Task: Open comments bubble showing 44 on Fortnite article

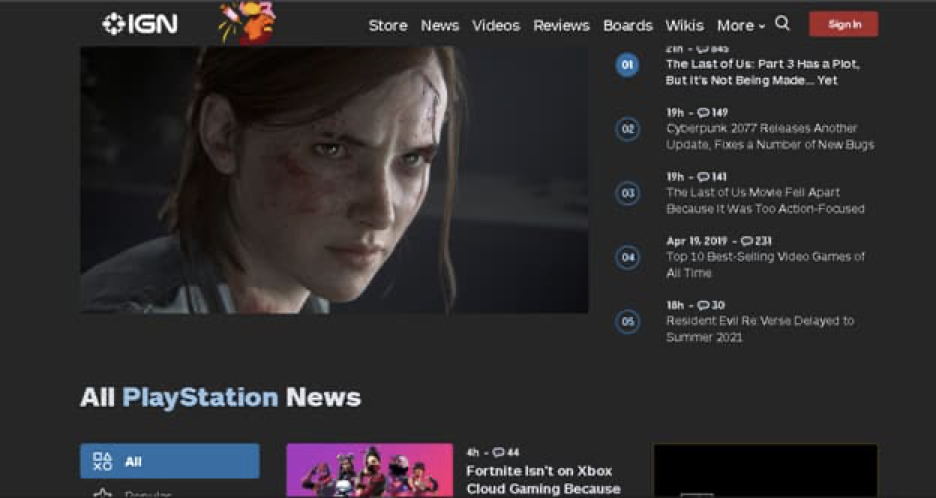Action: (506, 452)
